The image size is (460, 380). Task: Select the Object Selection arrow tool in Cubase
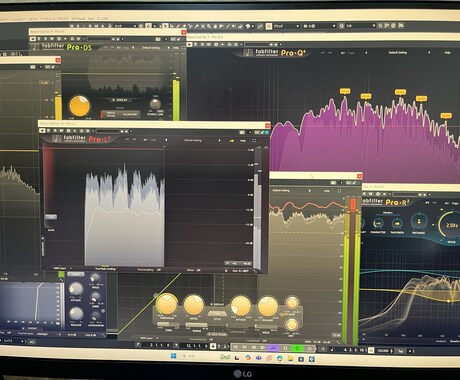[165, 26]
